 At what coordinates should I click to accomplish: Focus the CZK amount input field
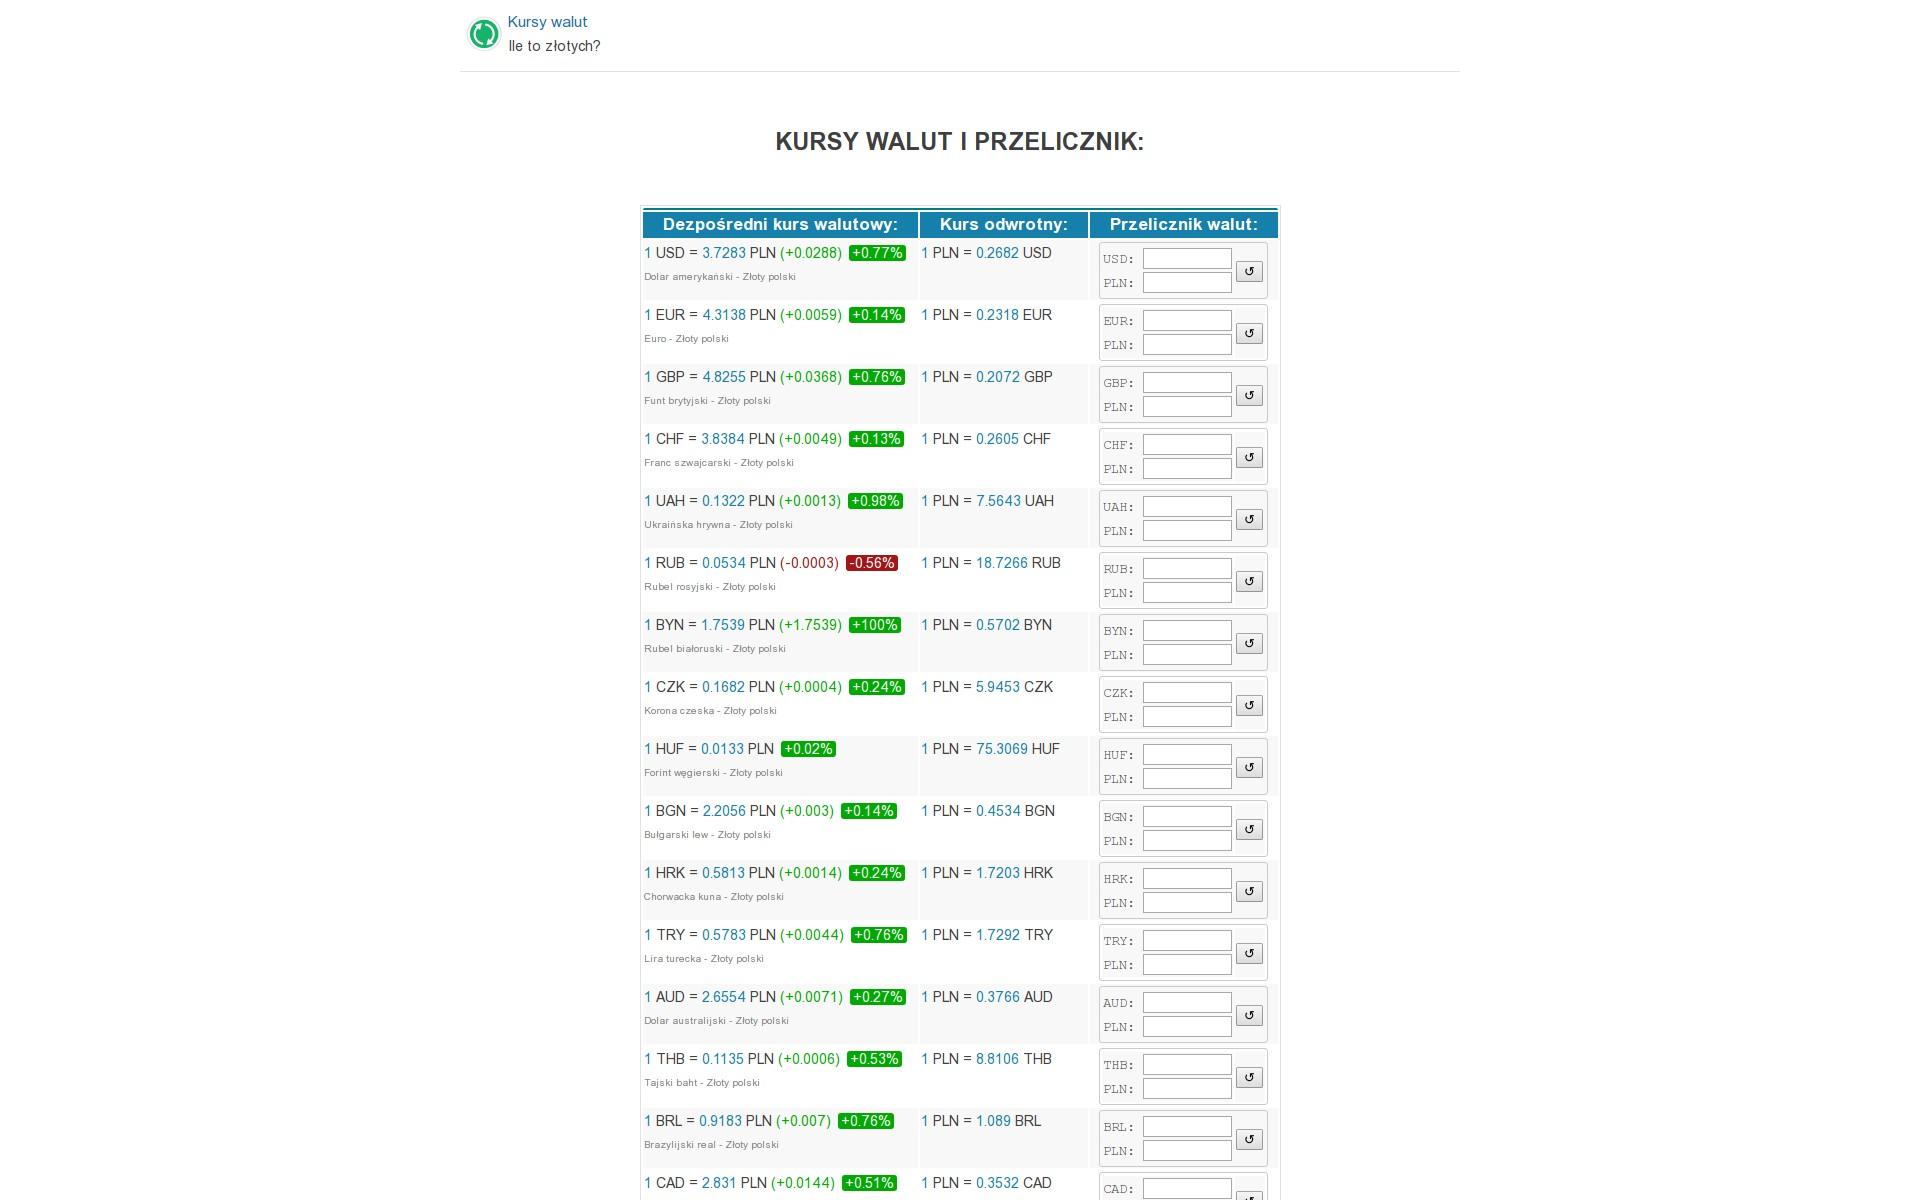(1187, 693)
